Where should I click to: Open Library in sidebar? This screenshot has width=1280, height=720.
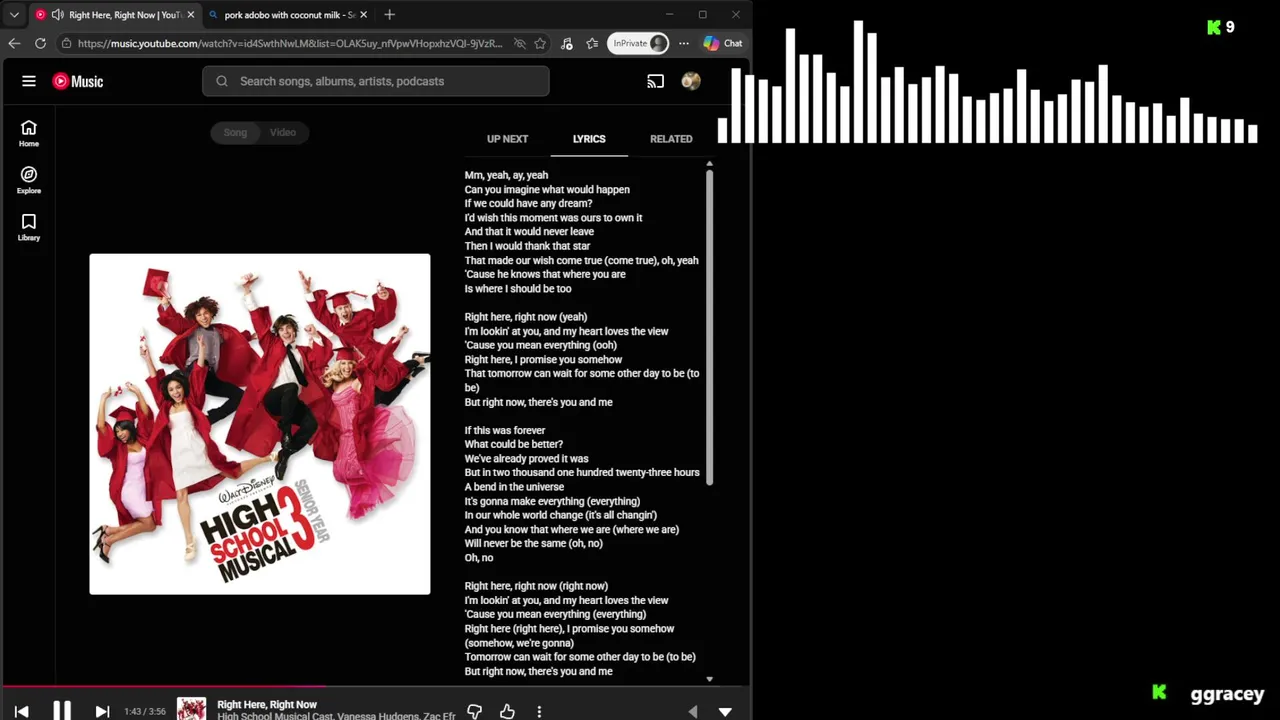(29, 227)
